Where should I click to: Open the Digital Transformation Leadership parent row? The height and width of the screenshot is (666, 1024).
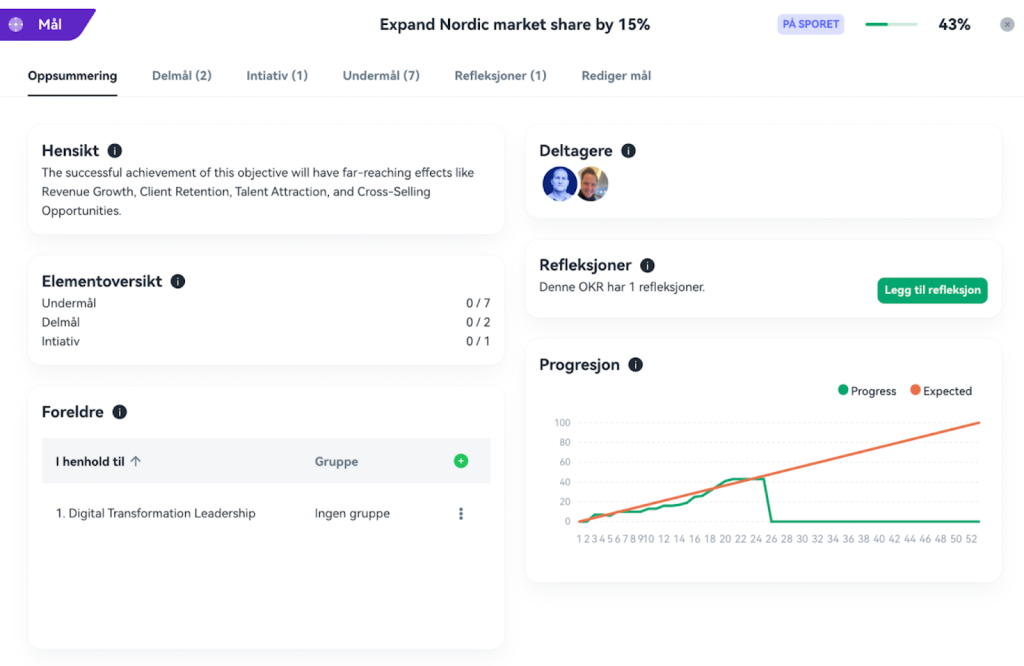coord(156,514)
